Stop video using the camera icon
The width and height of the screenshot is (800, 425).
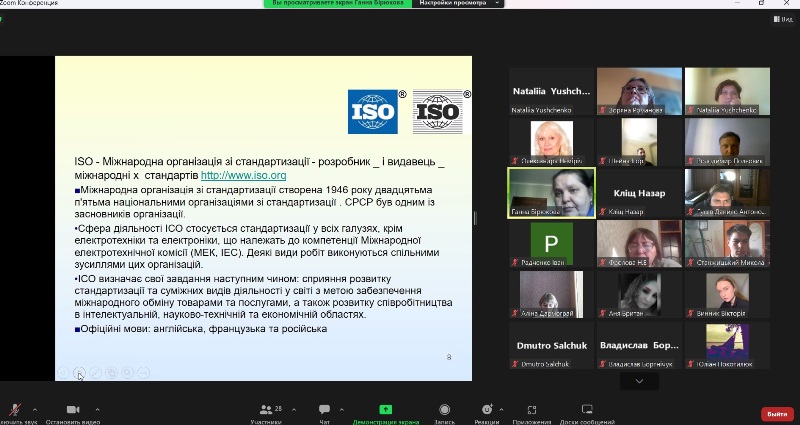tap(72, 409)
